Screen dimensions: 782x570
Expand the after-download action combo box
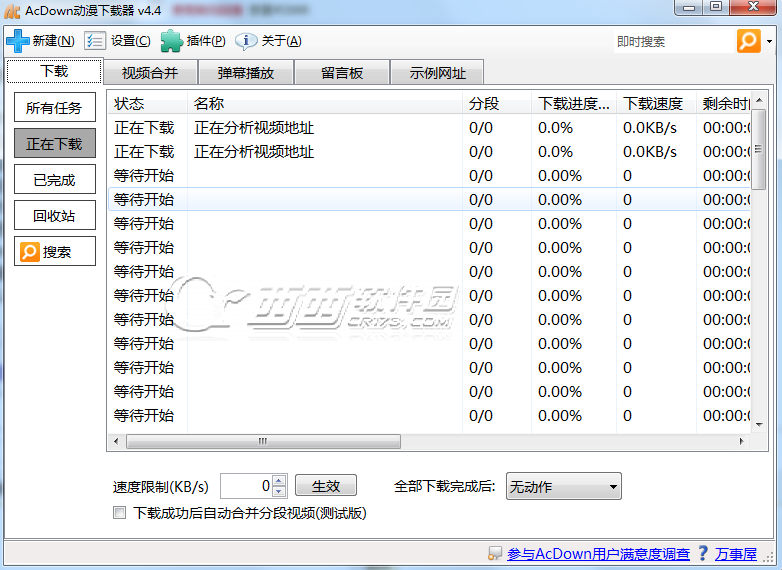point(564,486)
